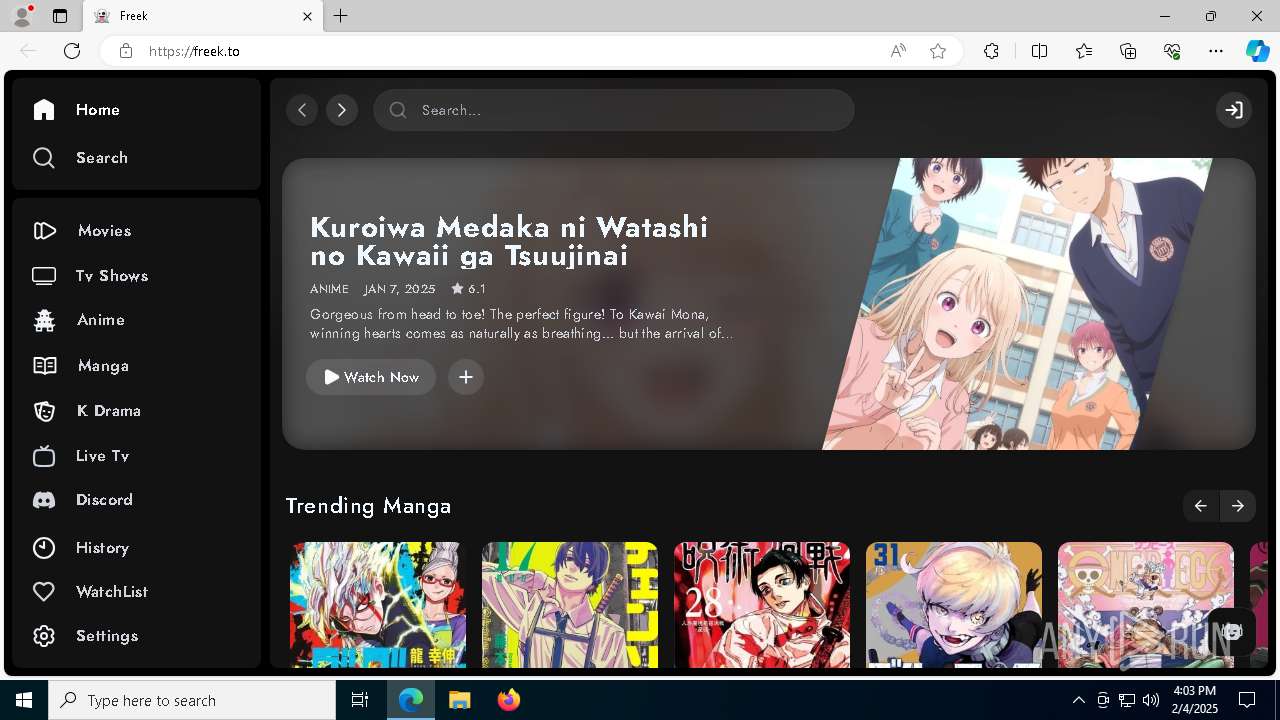
Task: Click the Settings label
Action: pyautogui.click(x=107, y=636)
